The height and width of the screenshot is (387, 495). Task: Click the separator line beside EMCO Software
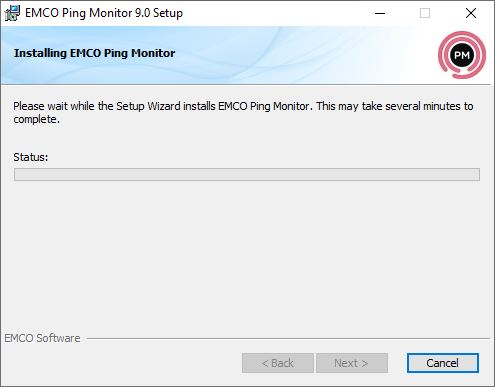[x=288, y=339]
